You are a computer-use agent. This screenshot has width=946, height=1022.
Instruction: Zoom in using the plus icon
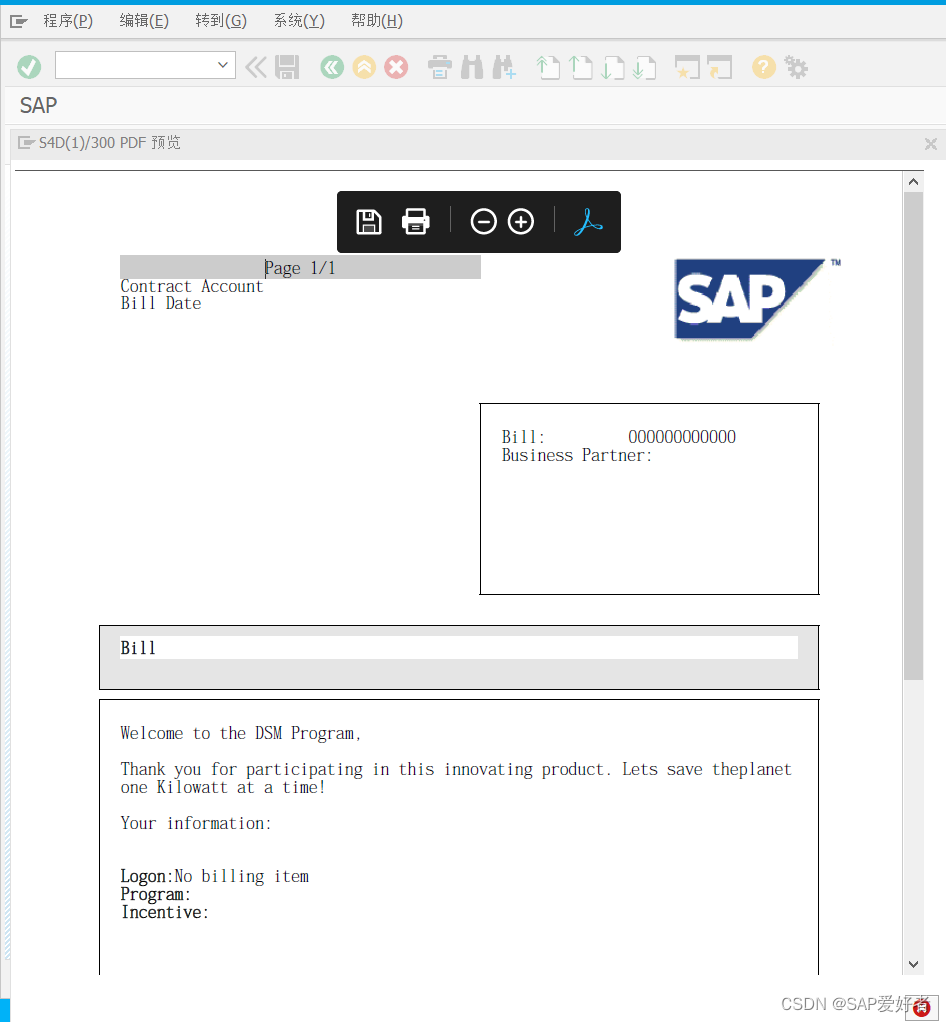[520, 221]
